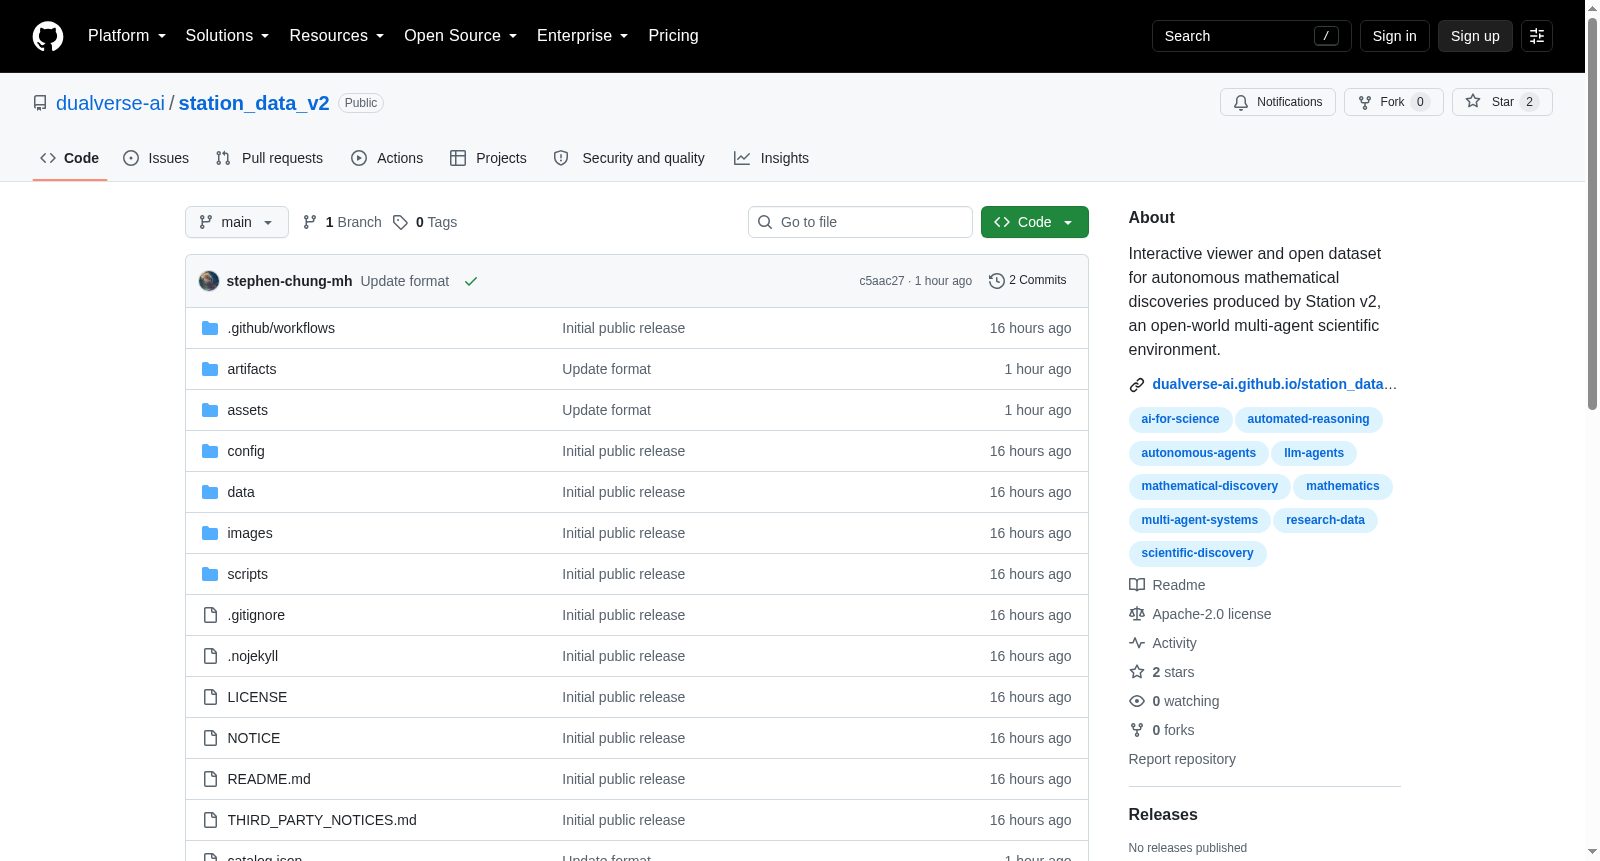Open the Pricing link
This screenshot has width=1600, height=861.
[673, 36]
